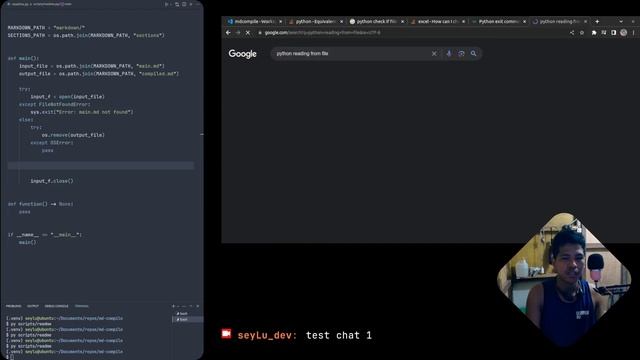Click the 'SECTIONS_PATH' assignment line
The image size is (640, 360).
click(86, 36)
